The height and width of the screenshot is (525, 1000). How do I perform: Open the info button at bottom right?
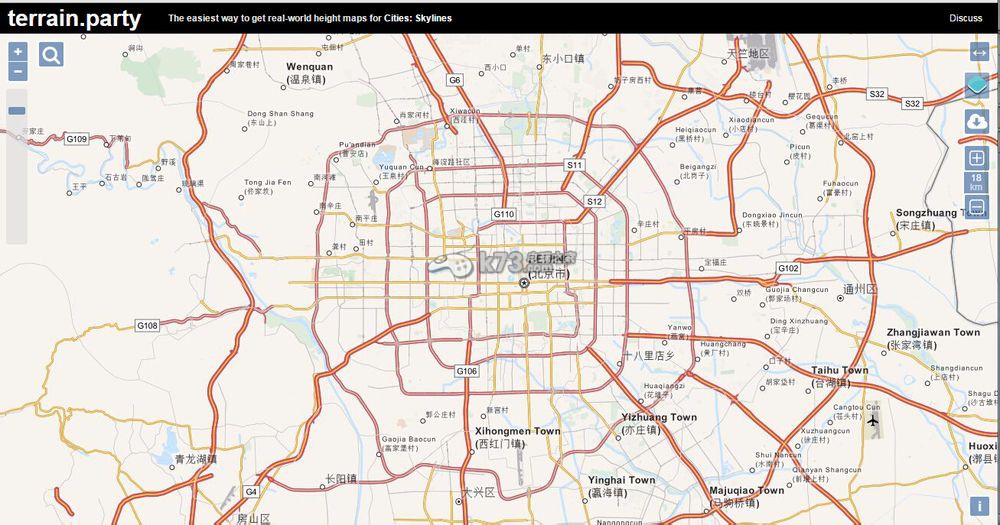977,507
